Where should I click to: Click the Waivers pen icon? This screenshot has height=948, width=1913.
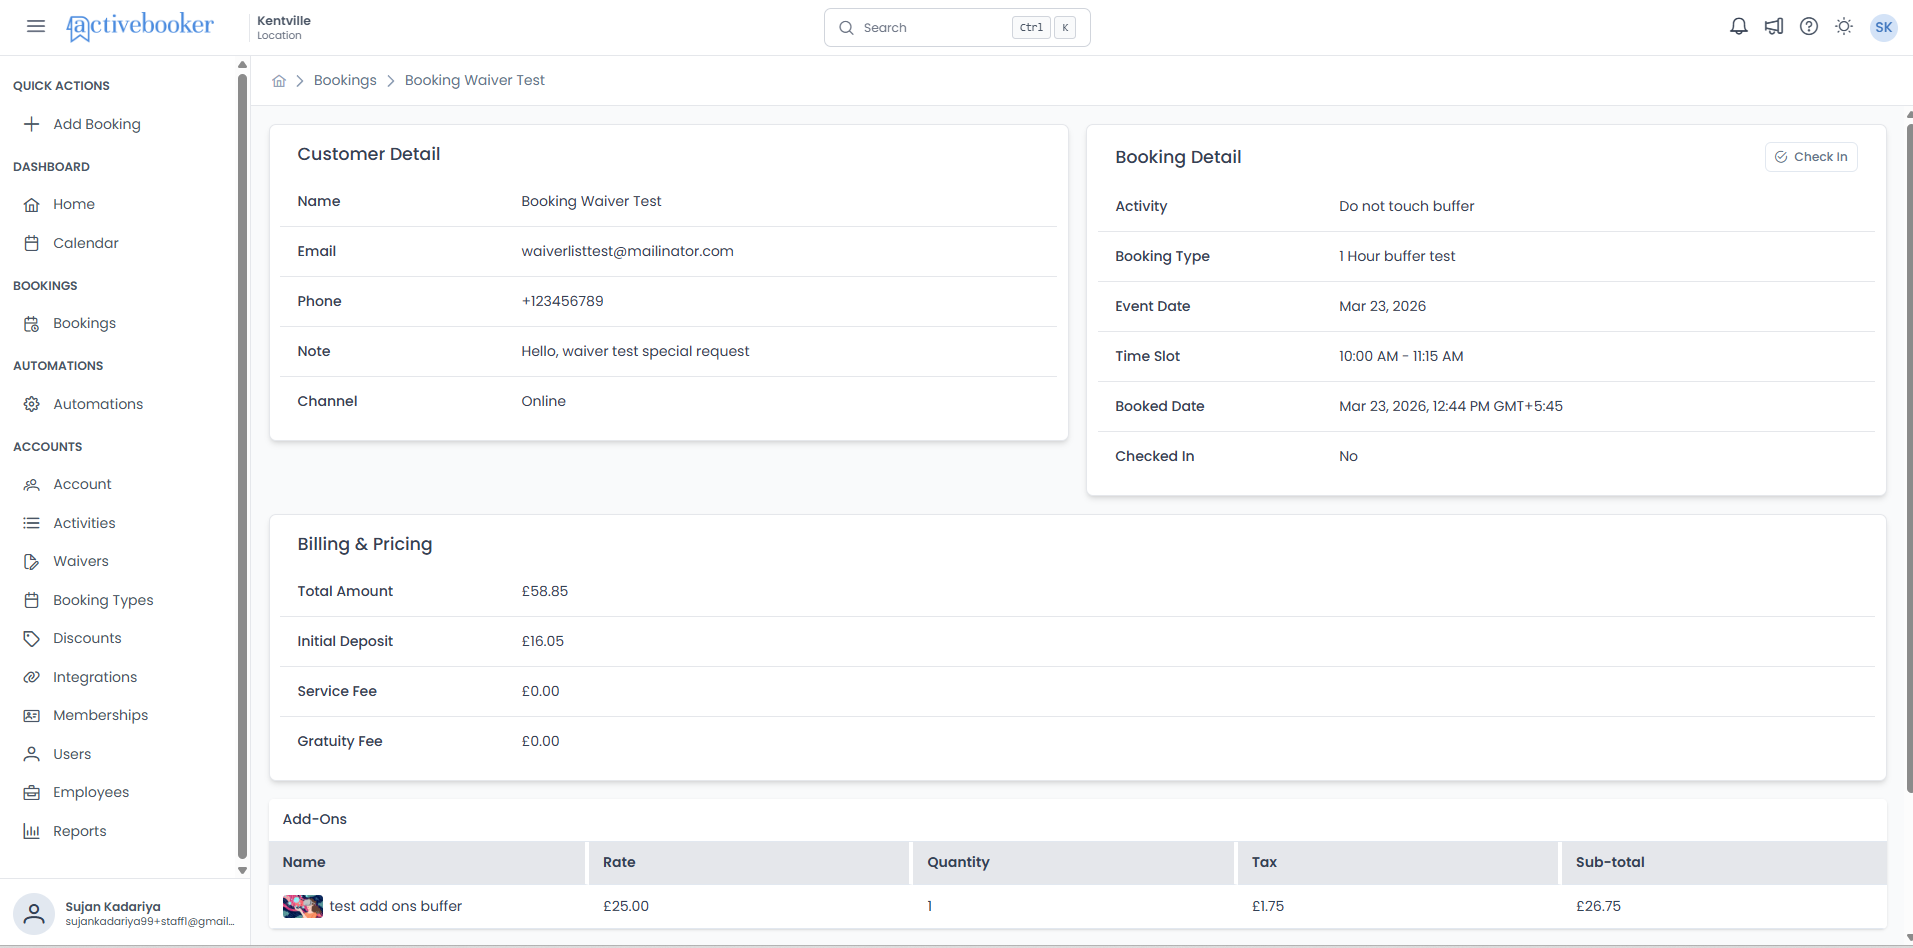coord(32,561)
